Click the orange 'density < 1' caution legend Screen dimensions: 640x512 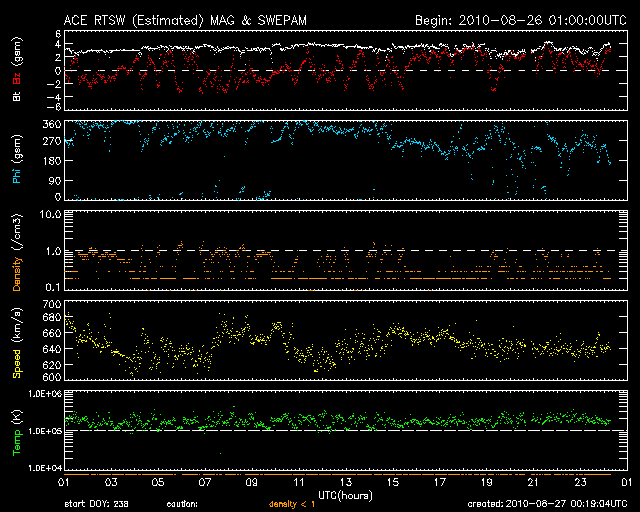pyautogui.click(x=290, y=504)
